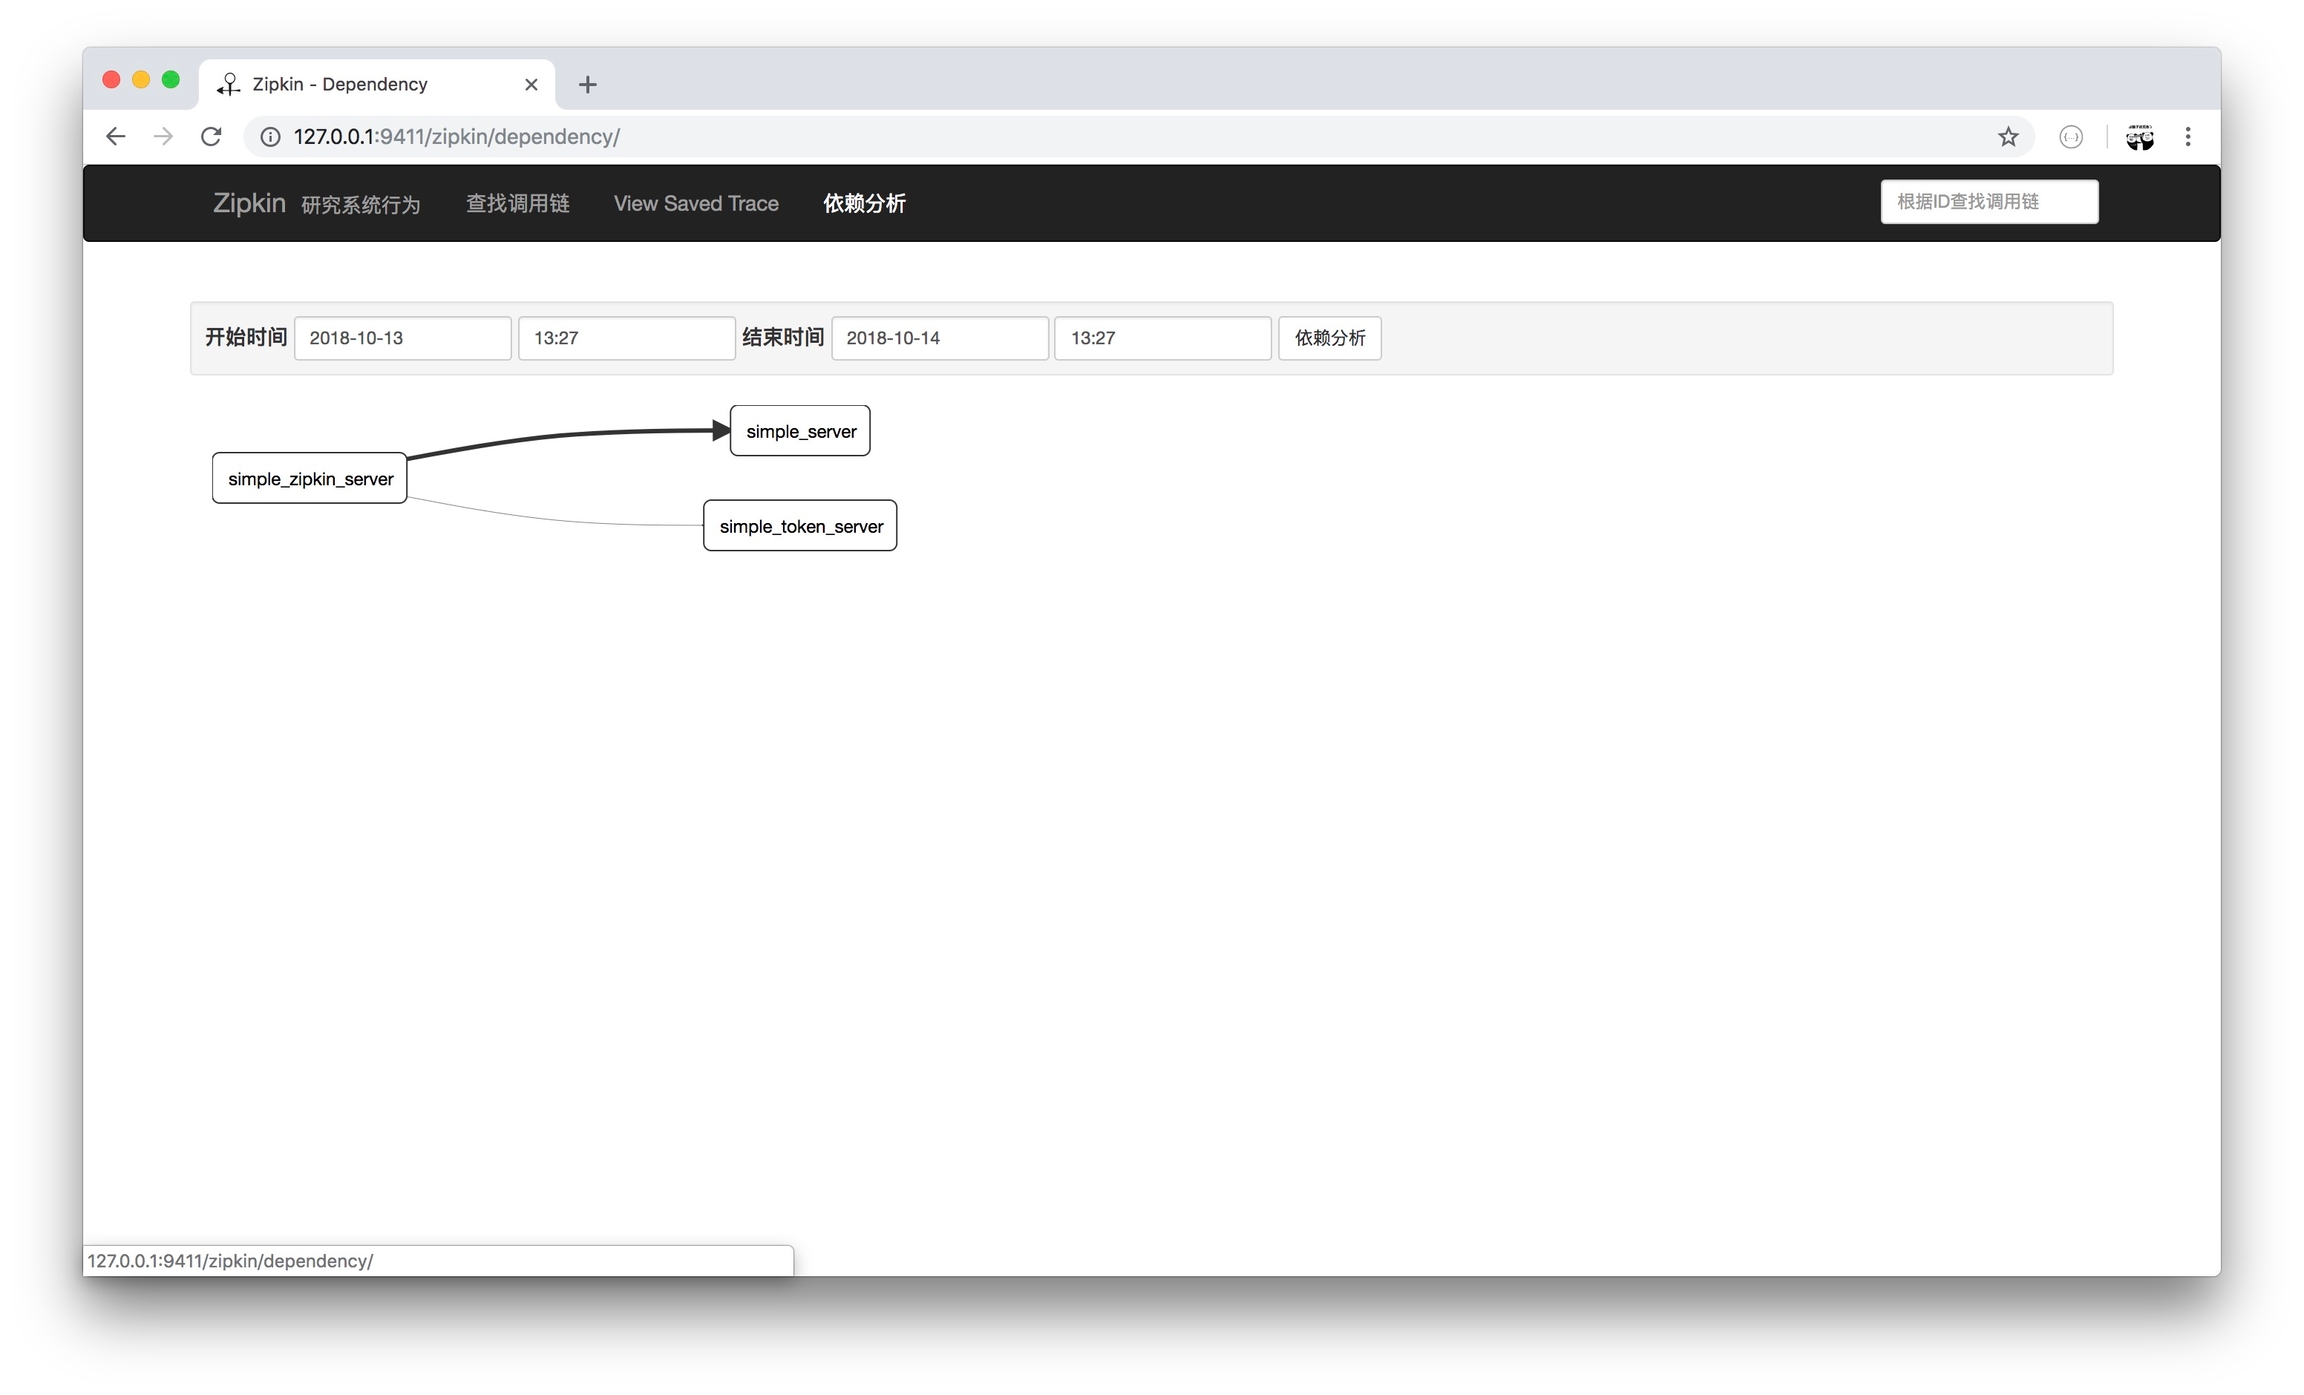
Task: Select the 依赖分析 nav item
Action: click(x=864, y=203)
